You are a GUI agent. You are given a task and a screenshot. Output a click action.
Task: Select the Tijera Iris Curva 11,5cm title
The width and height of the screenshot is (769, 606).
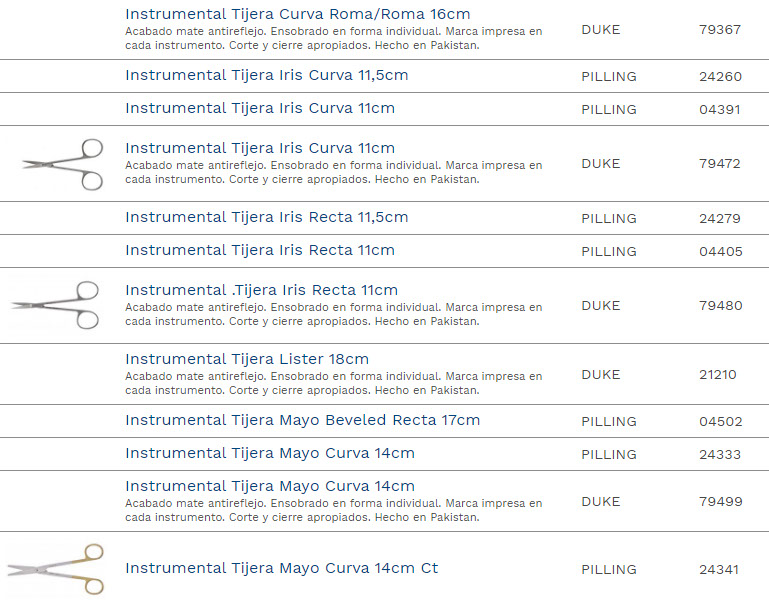point(266,76)
